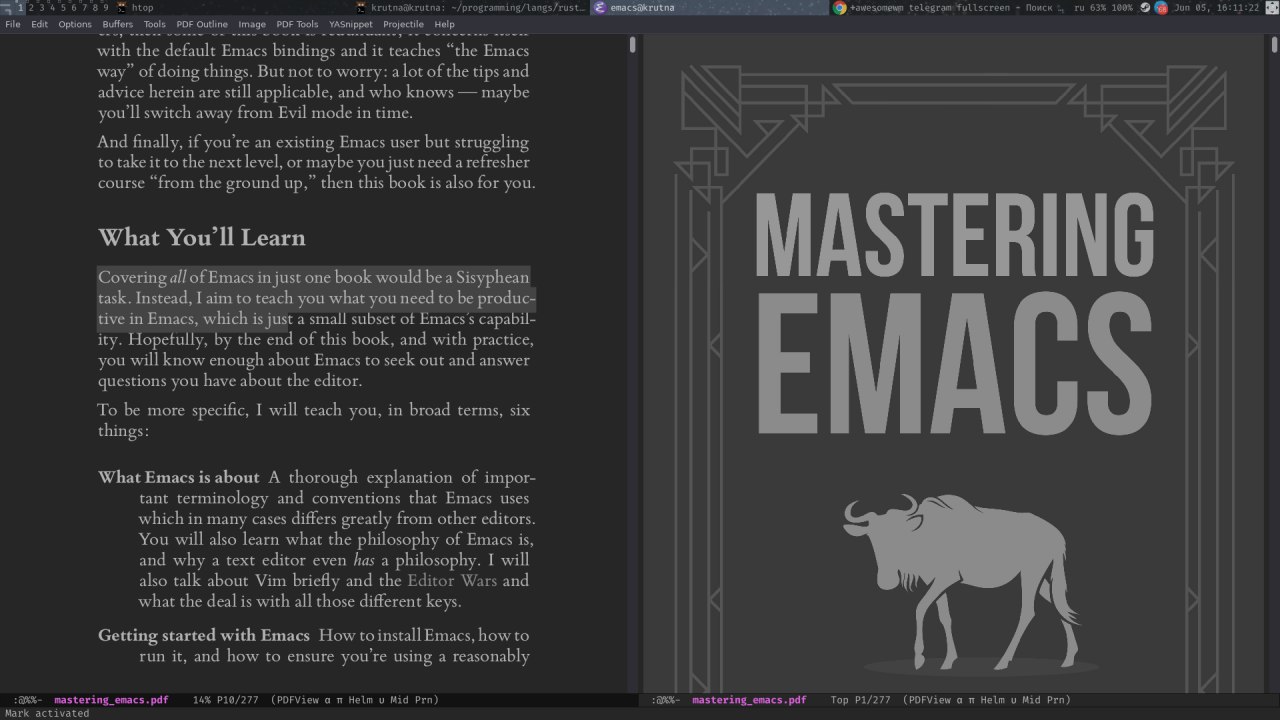1280x720 pixels.
Task: Click the Top P1/277 position indicator
Action: 860,700
